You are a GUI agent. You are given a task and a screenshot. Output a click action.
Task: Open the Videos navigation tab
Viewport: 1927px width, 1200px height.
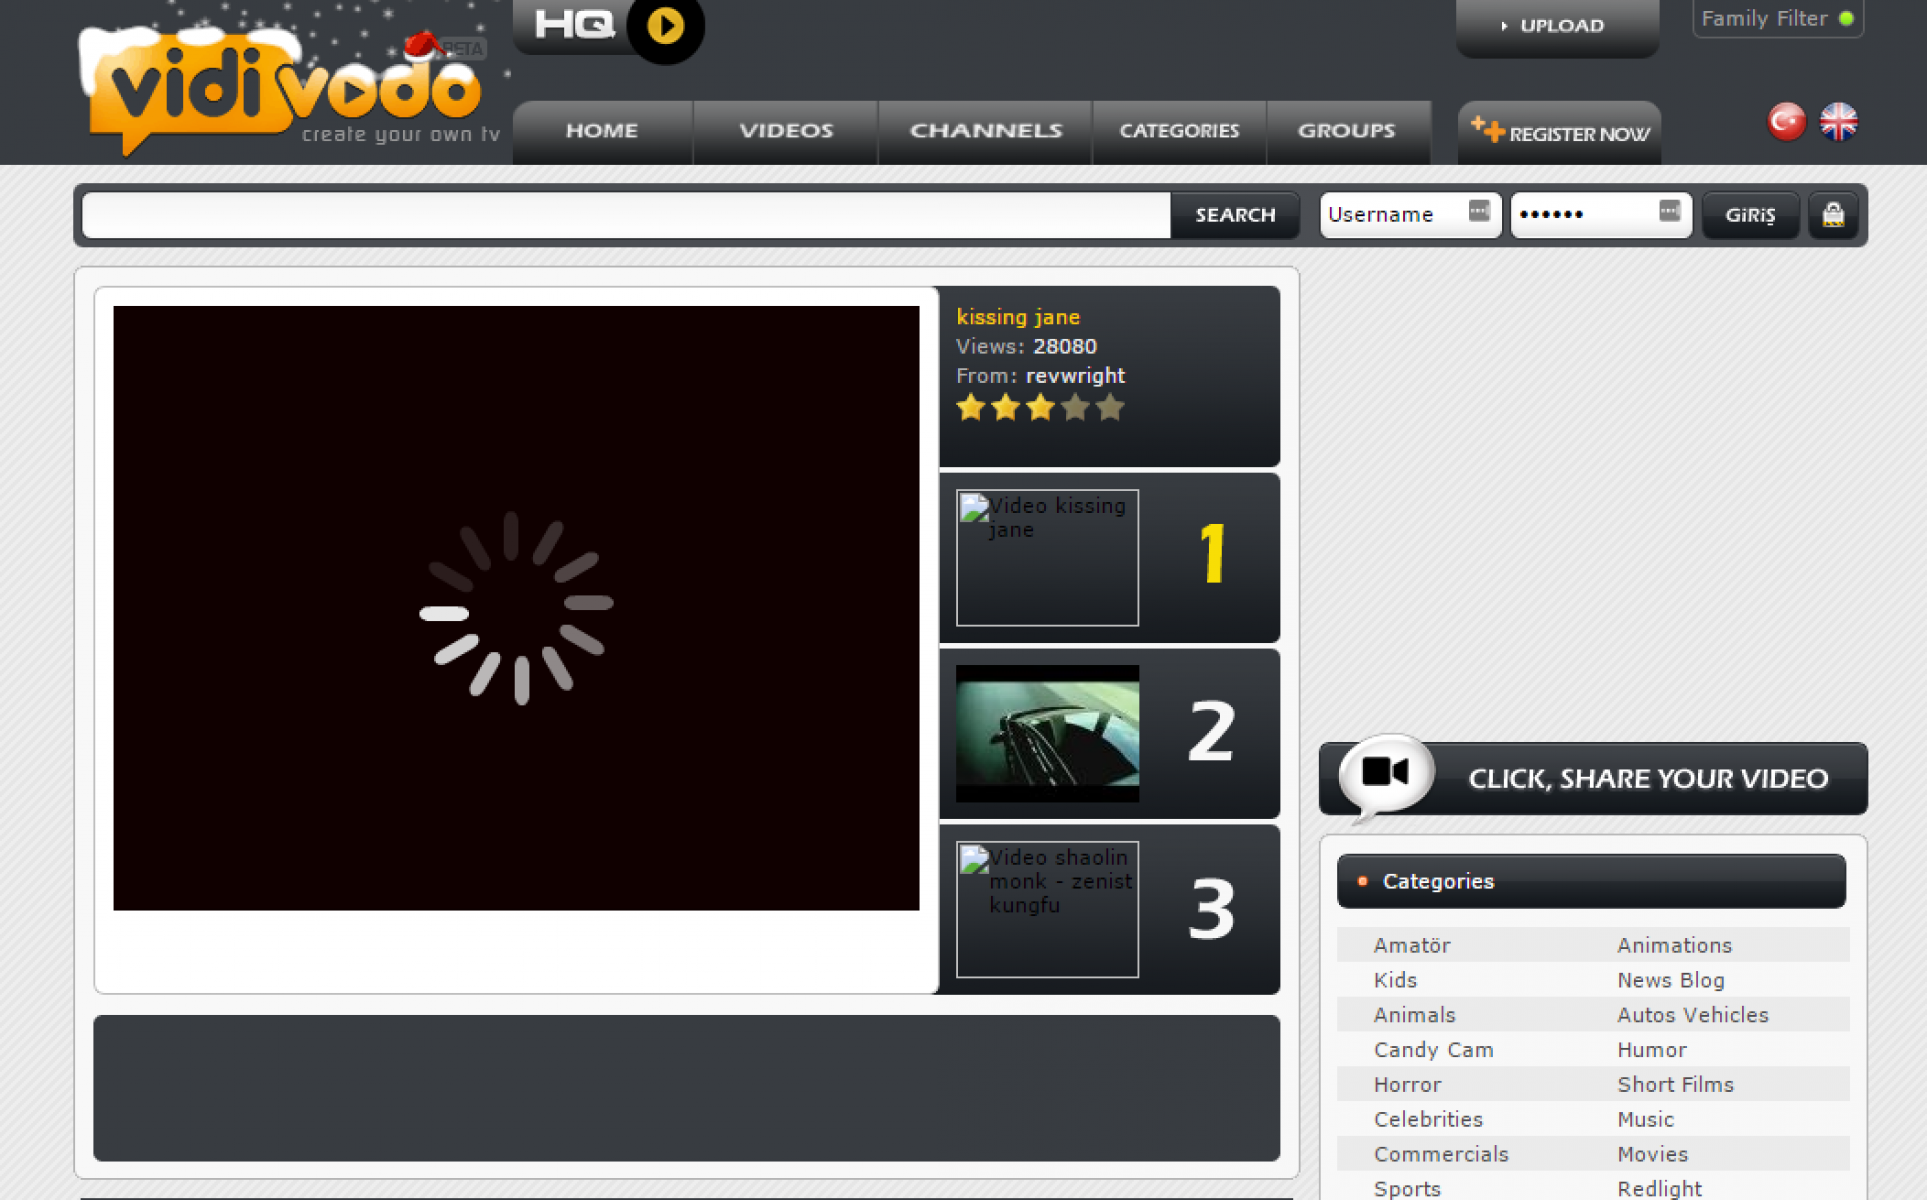[x=785, y=131]
